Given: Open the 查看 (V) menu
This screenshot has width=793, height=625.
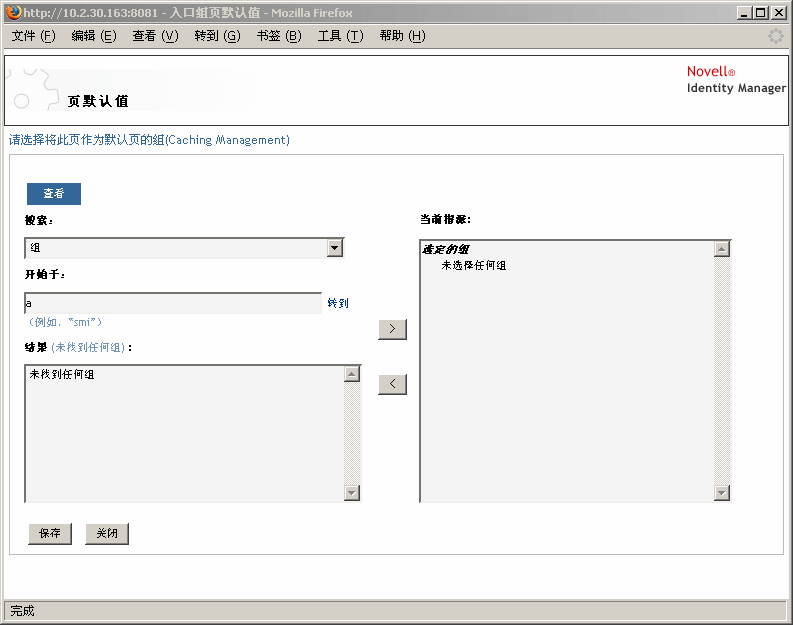Looking at the screenshot, I should pos(155,36).
